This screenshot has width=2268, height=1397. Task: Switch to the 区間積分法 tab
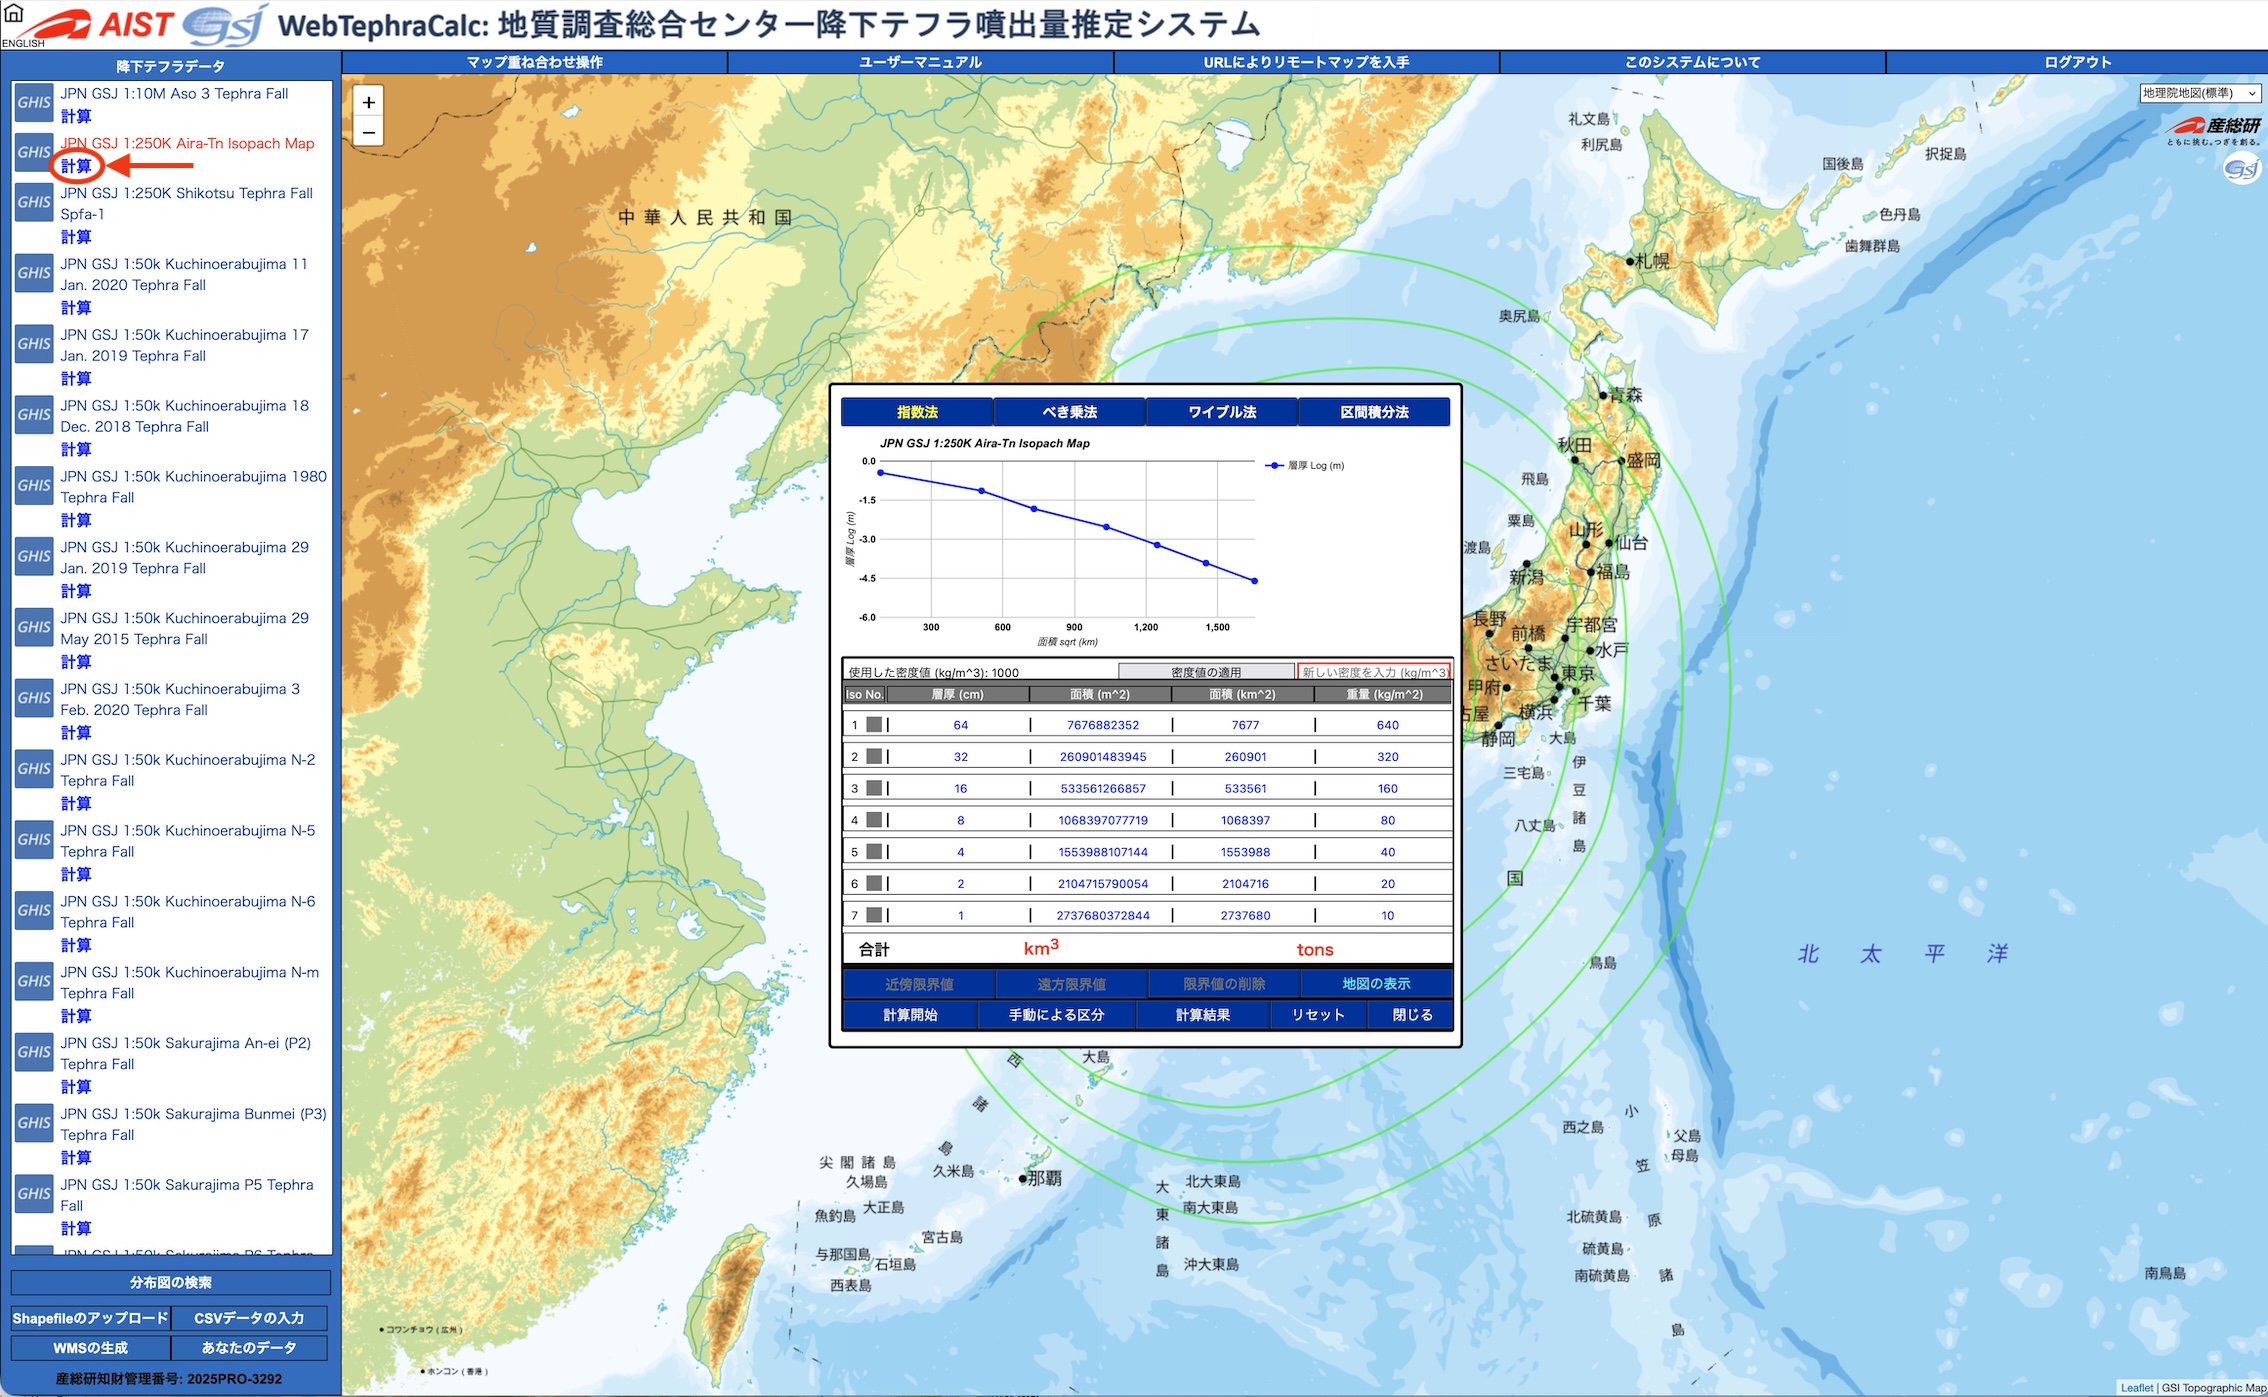coord(1375,412)
